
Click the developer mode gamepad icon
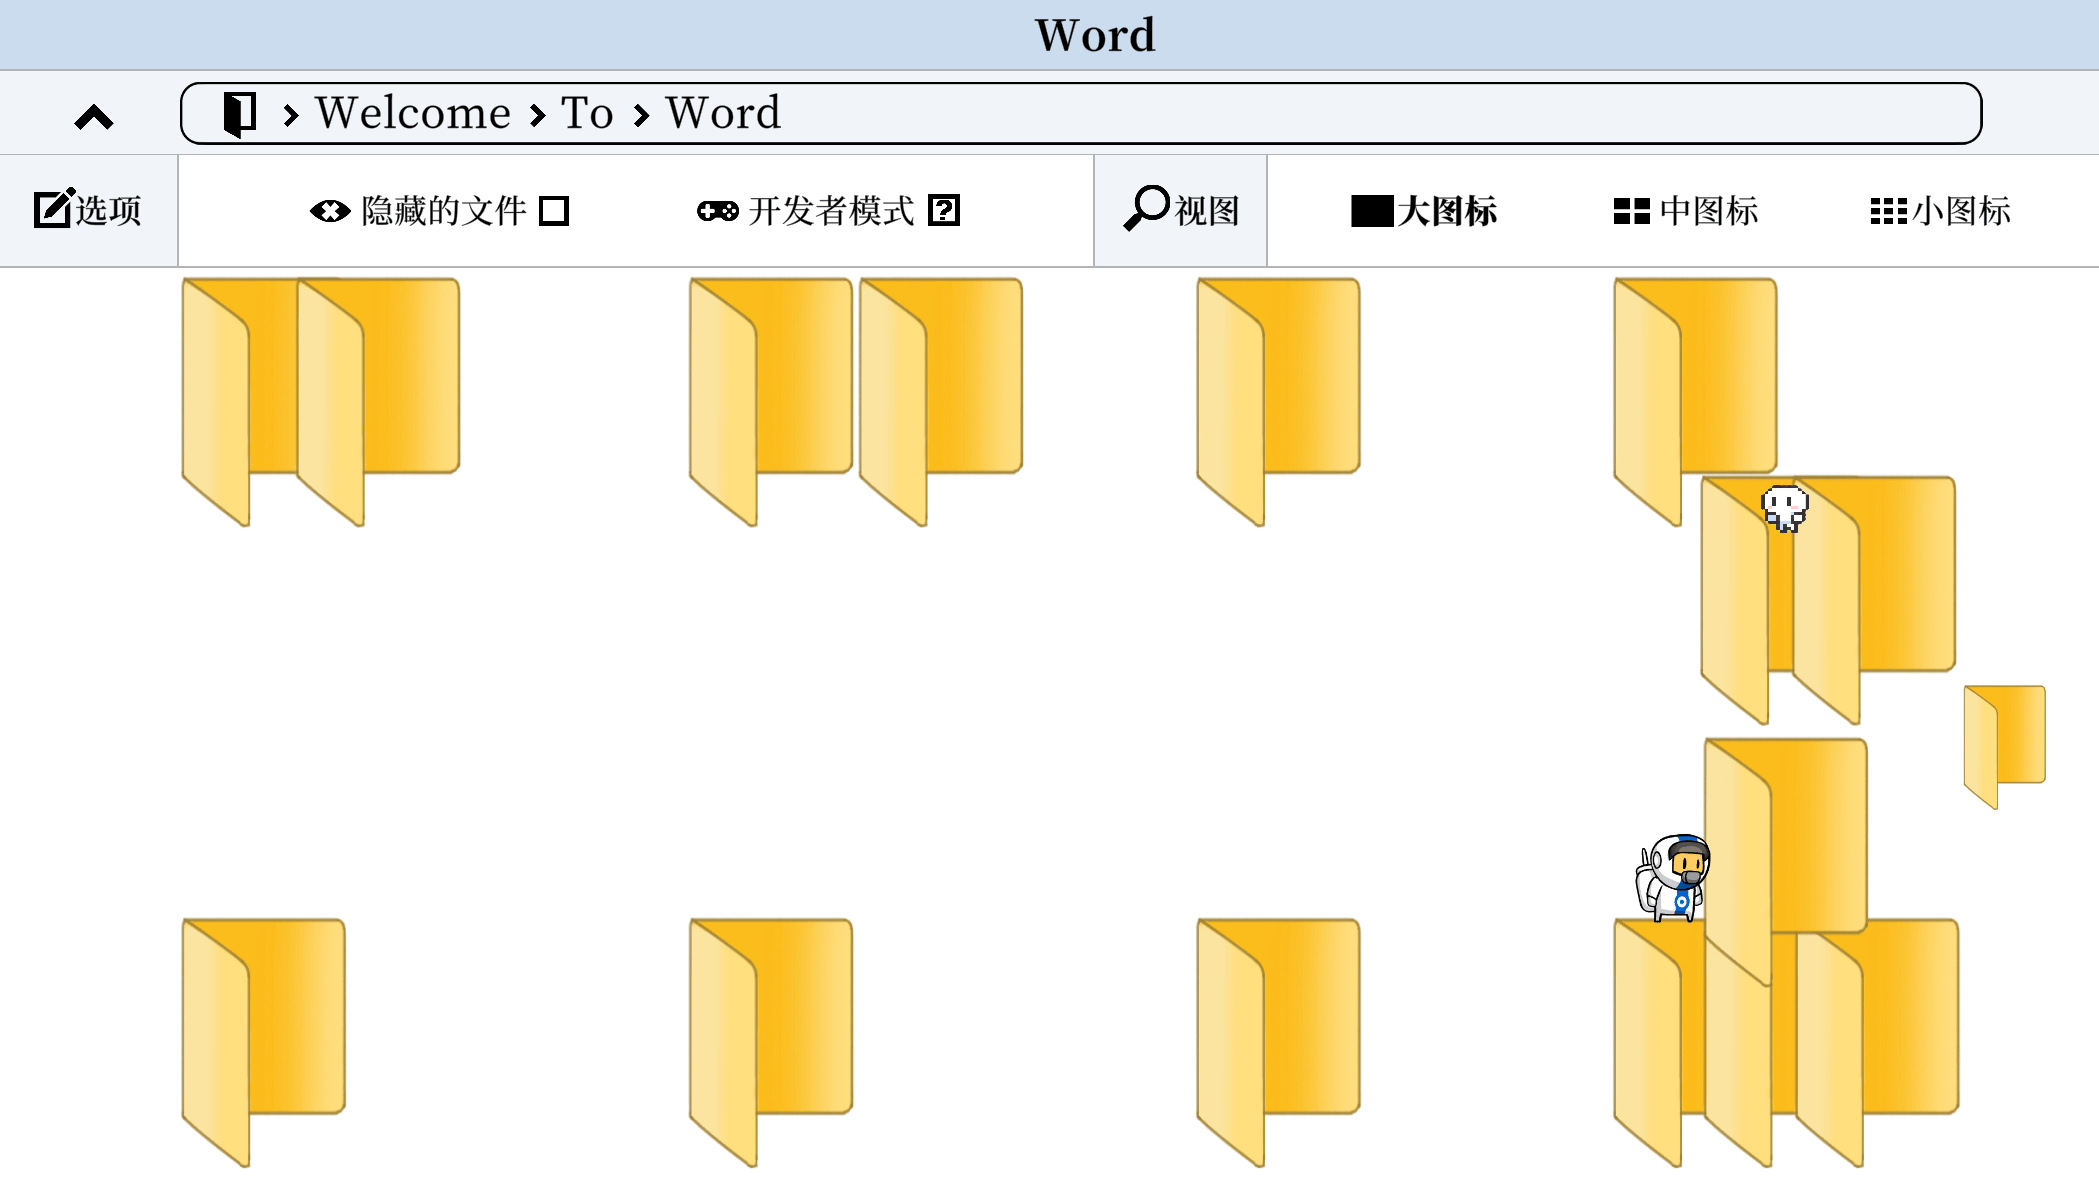pyautogui.click(x=717, y=211)
